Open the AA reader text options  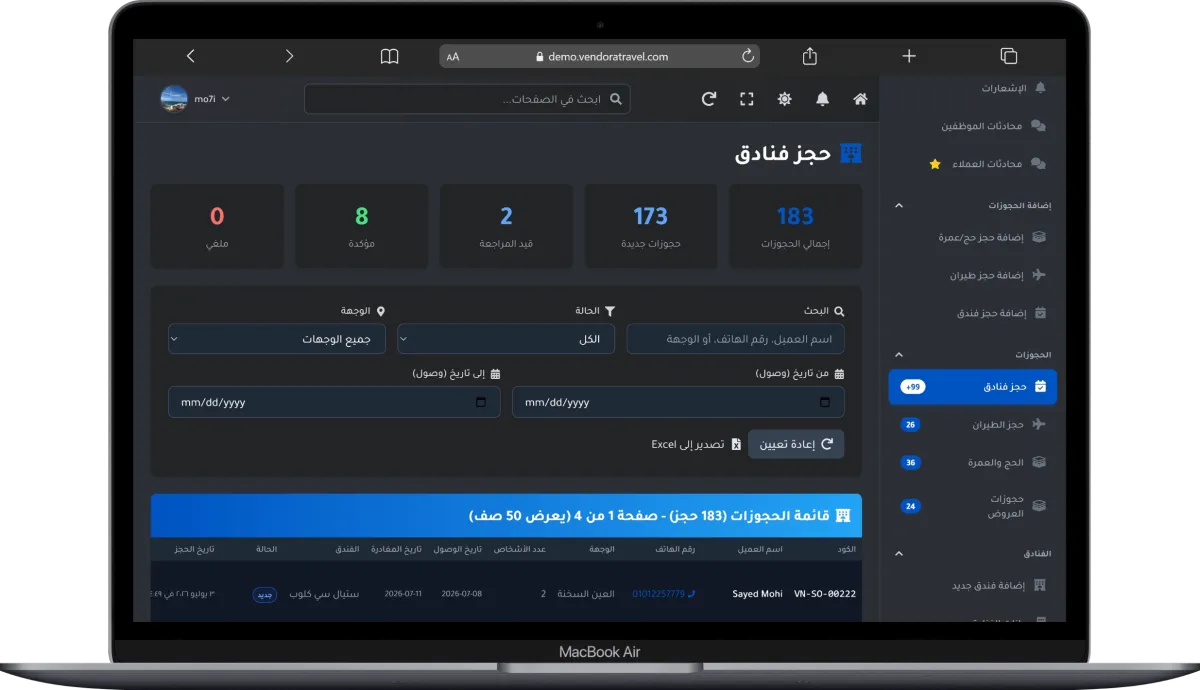[x=453, y=57]
